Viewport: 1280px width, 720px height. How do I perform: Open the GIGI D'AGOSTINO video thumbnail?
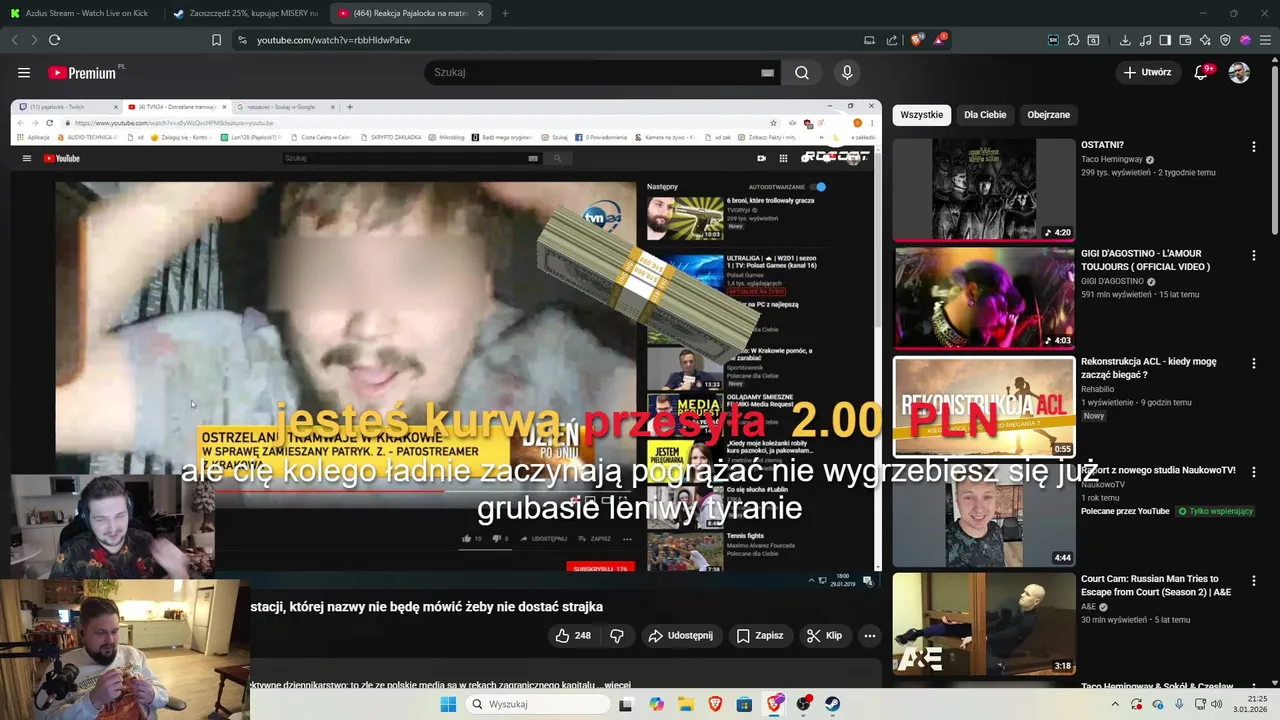tap(984, 298)
